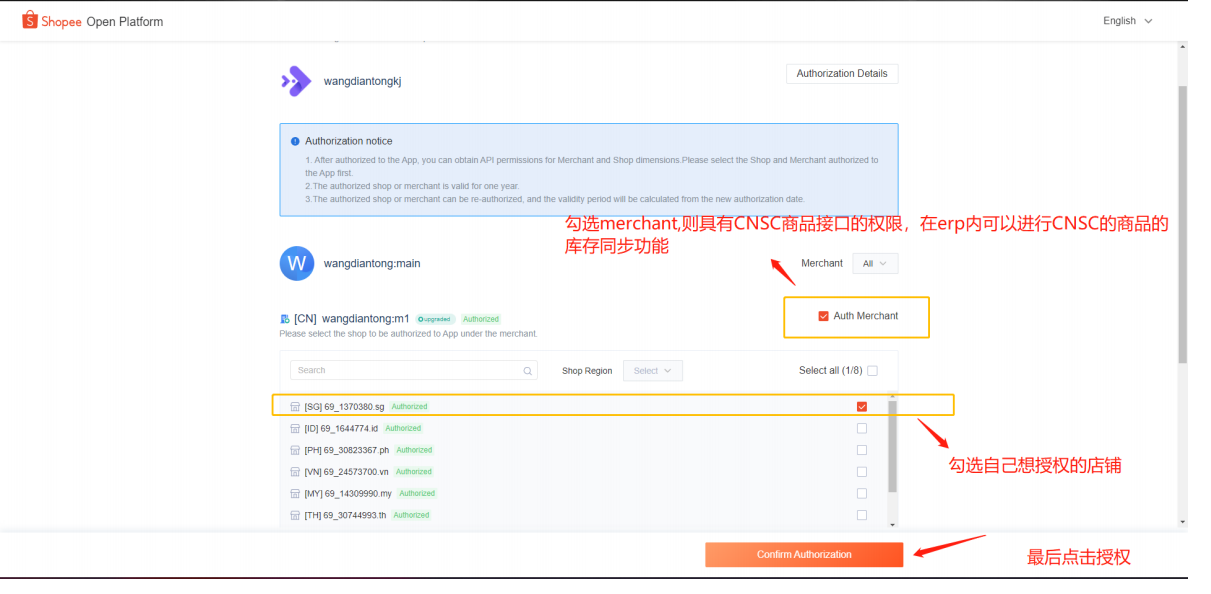Click the [SG] 69_1370380.sg shop name
Image resolution: width=1211 pixels, height=594 pixels.
tap(345, 407)
